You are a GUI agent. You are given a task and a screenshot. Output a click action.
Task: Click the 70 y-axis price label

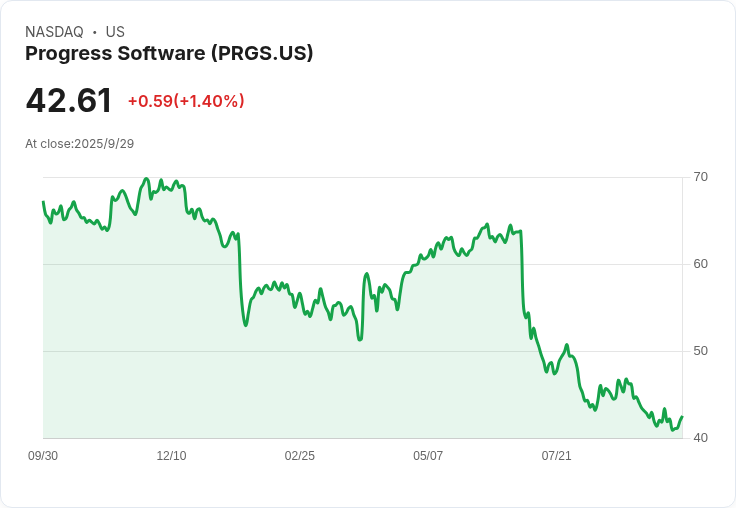[x=700, y=177]
